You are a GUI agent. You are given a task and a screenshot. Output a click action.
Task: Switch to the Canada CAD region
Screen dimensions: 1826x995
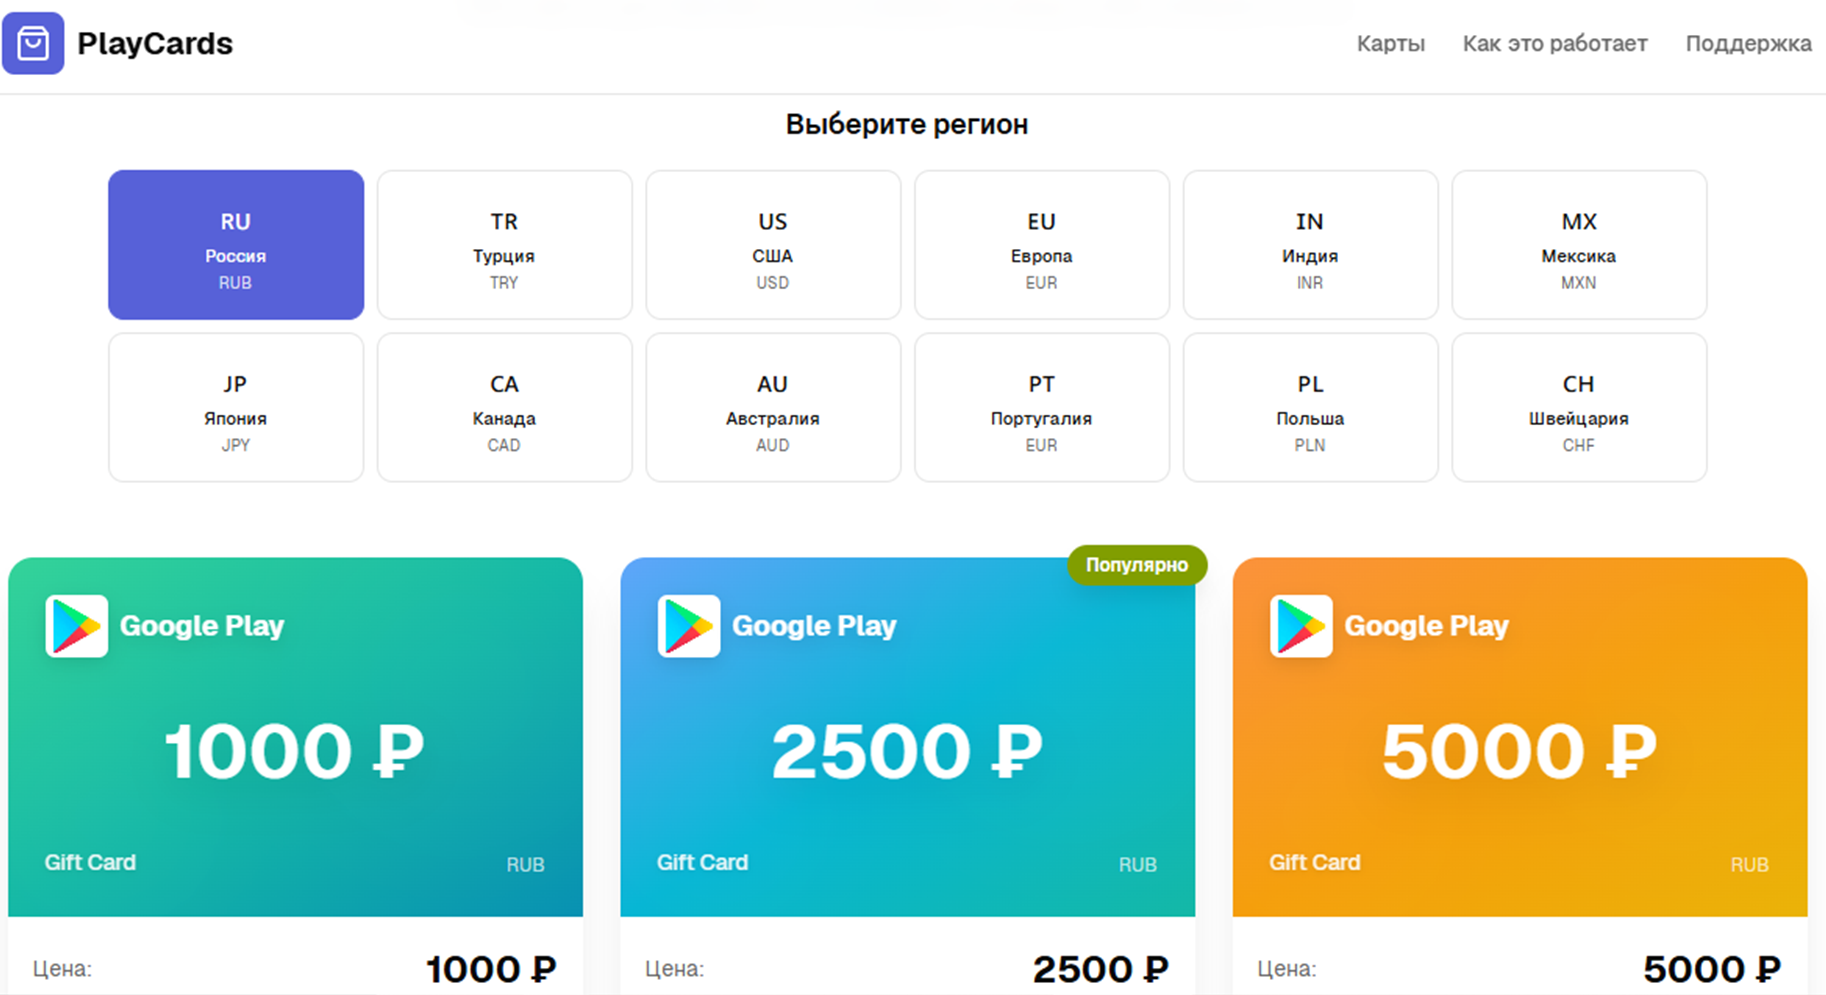pos(504,408)
